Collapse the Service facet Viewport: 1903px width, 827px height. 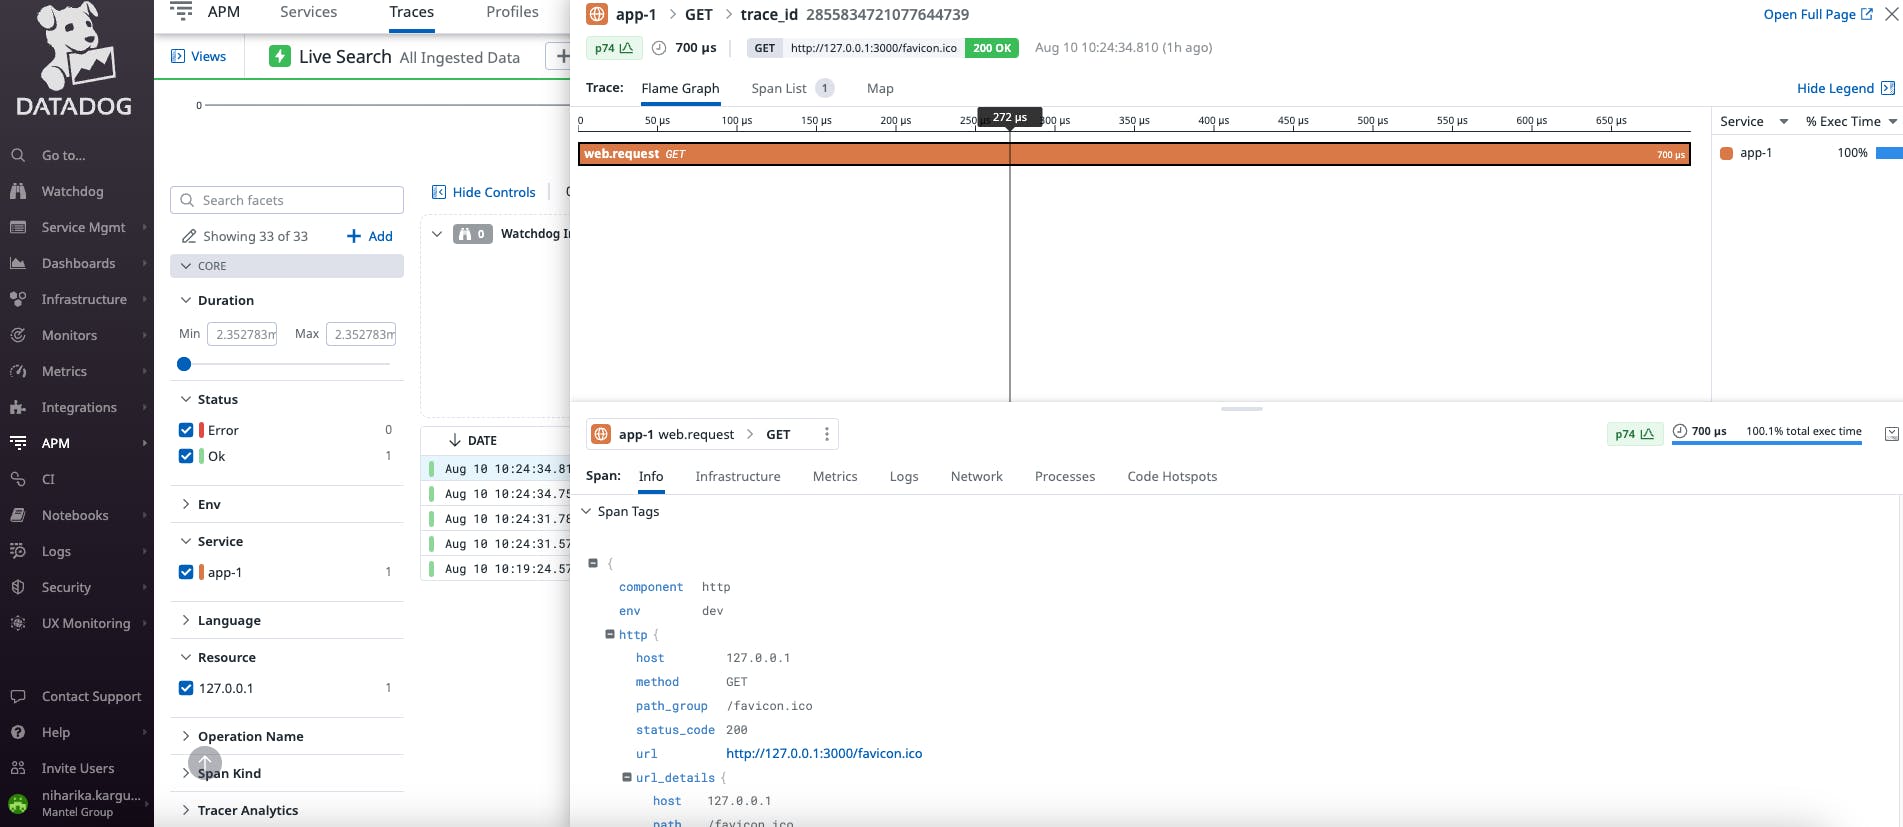coord(186,541)
